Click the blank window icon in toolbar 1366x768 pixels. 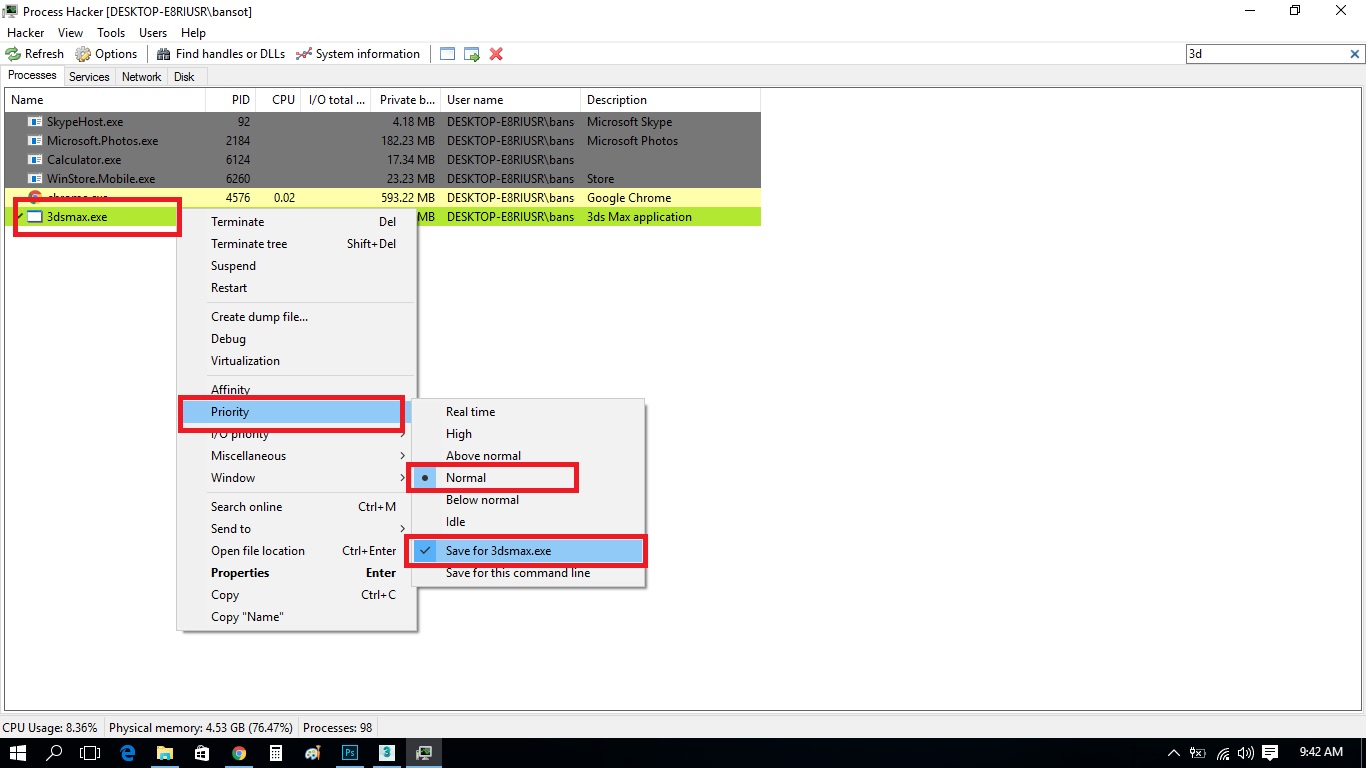pos(447,54)
